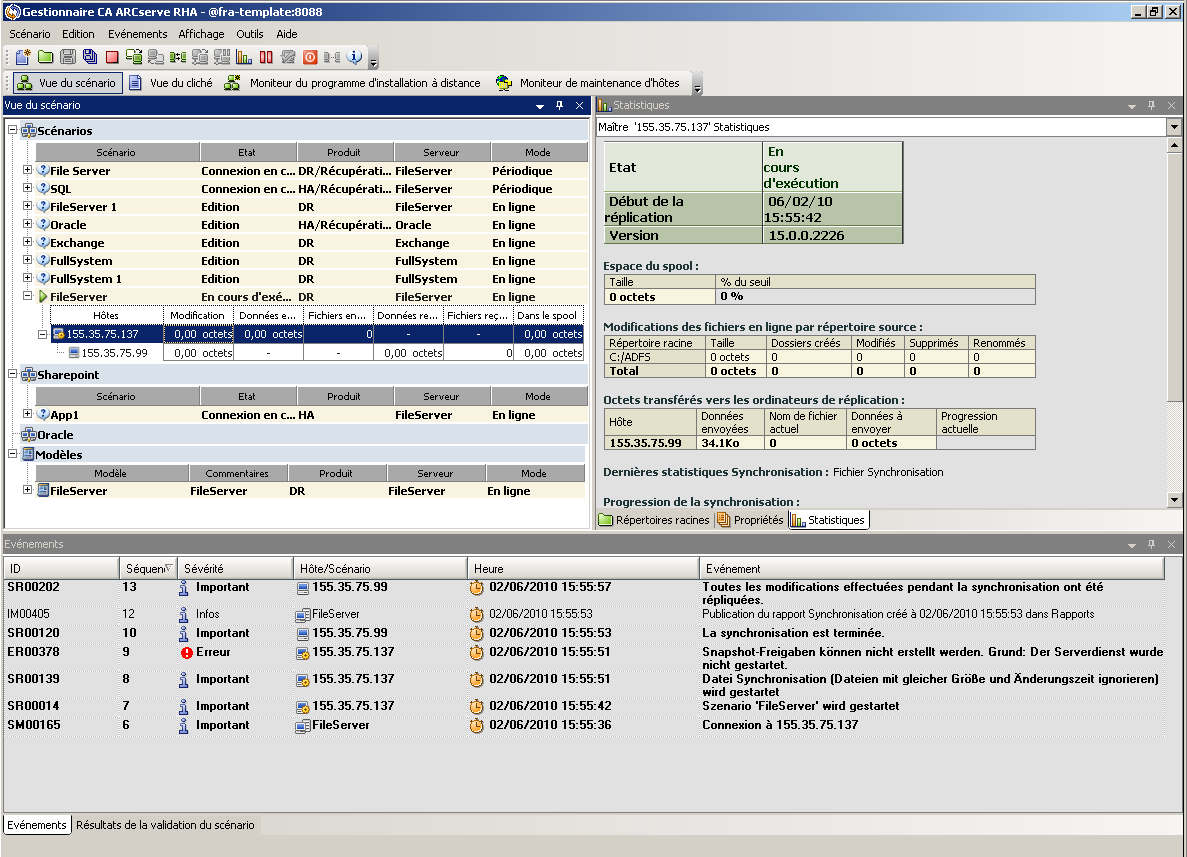The height and width of the screenshot is (857, 1187).
Task: Open the Maître statistics dropdown
Action: tap(1174, 127)
